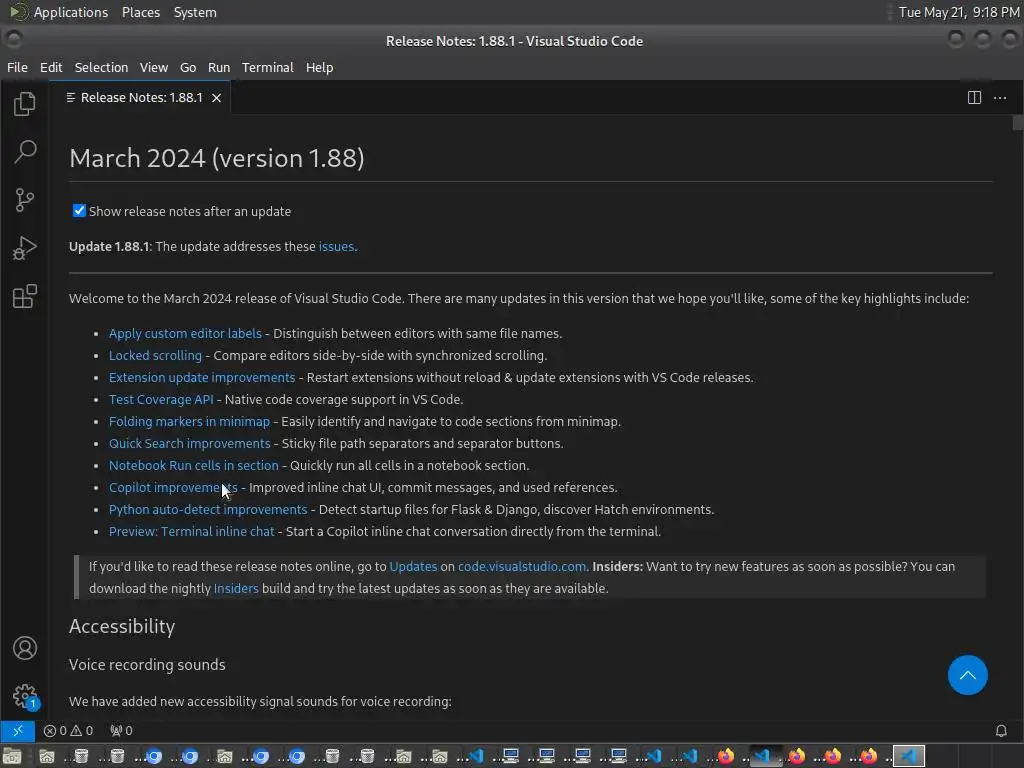Open Folding markers in minimap link

[189, 421]
